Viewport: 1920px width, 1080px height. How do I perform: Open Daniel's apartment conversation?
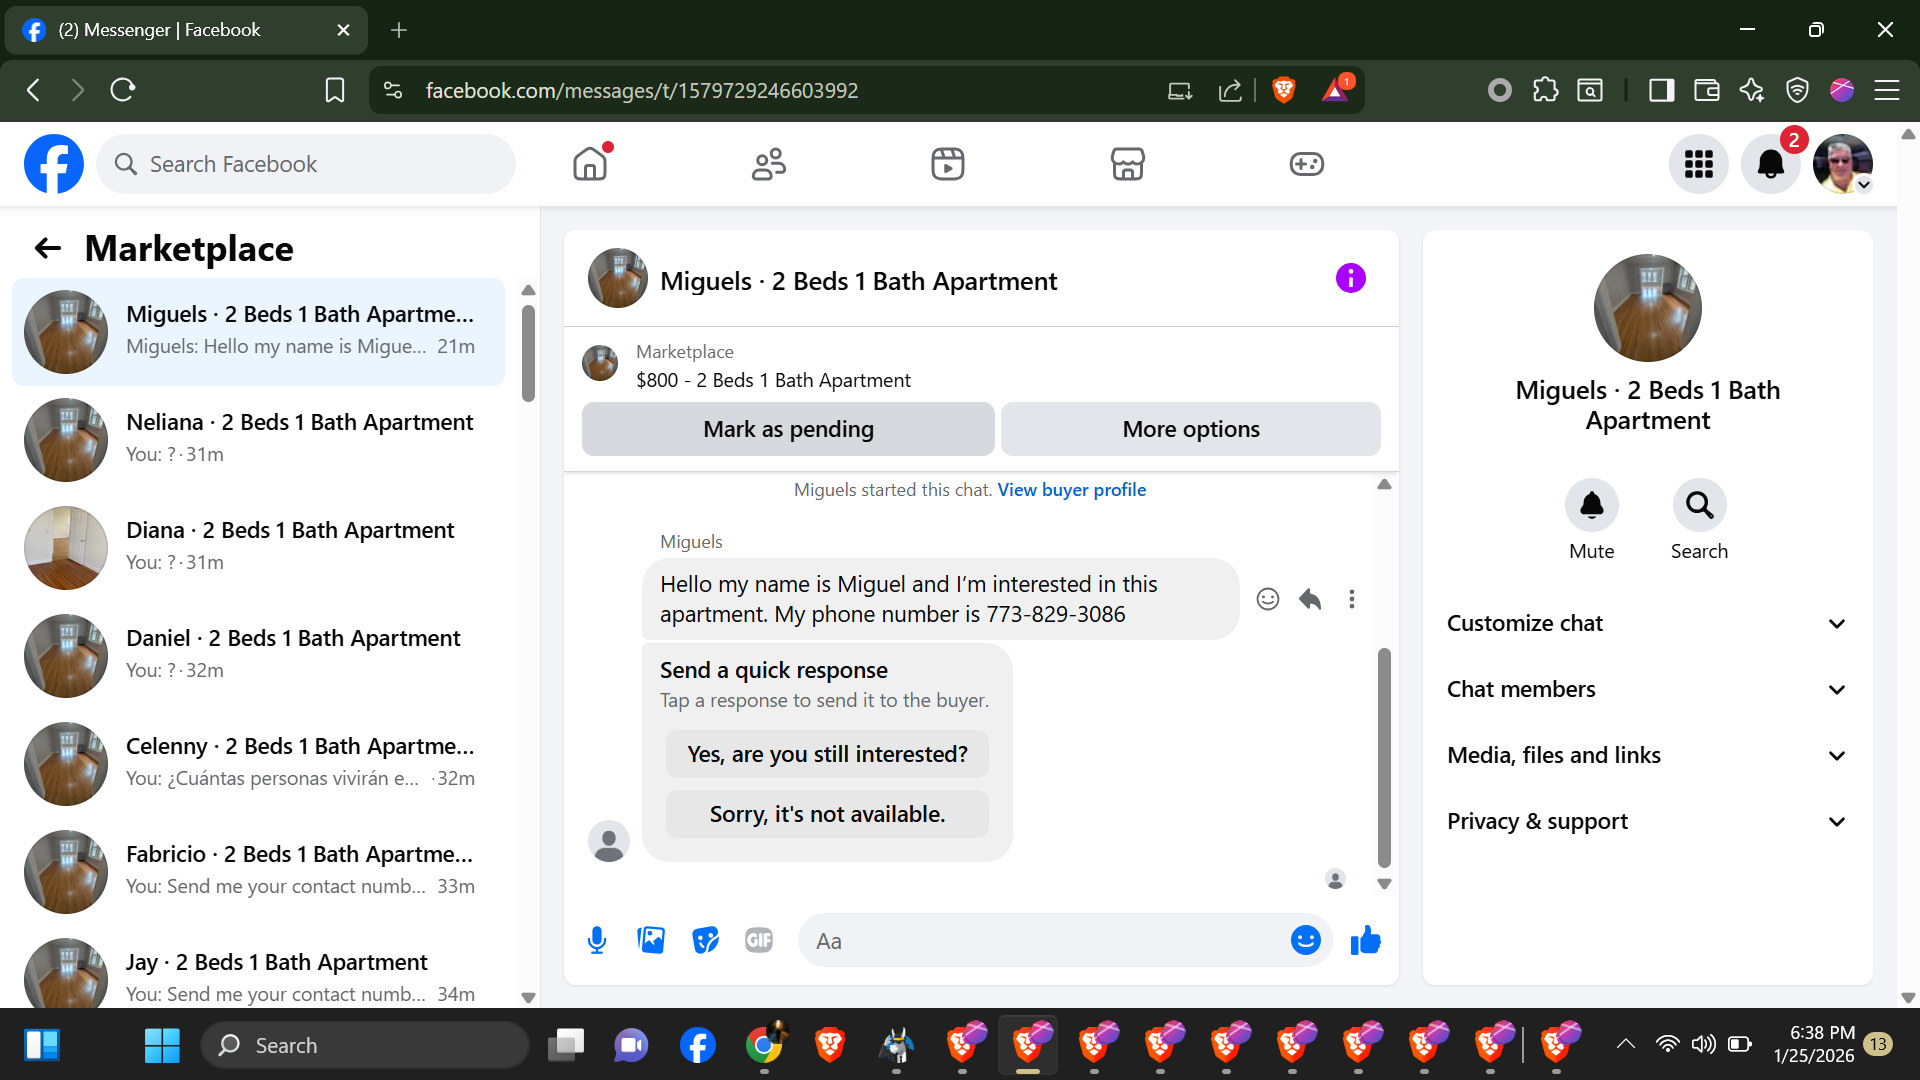tap(258, 655)
